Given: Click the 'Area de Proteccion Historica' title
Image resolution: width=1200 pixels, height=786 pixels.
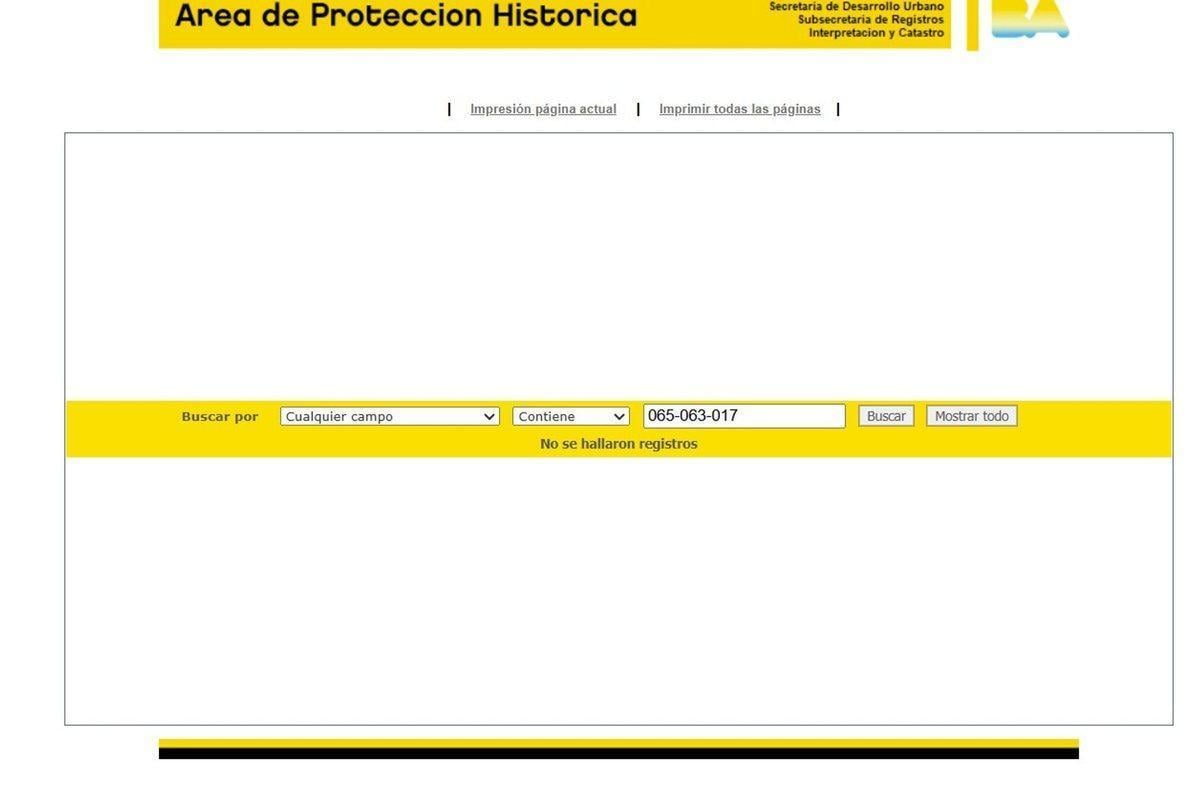Looking at the screenshot, I should click(406, 15).
